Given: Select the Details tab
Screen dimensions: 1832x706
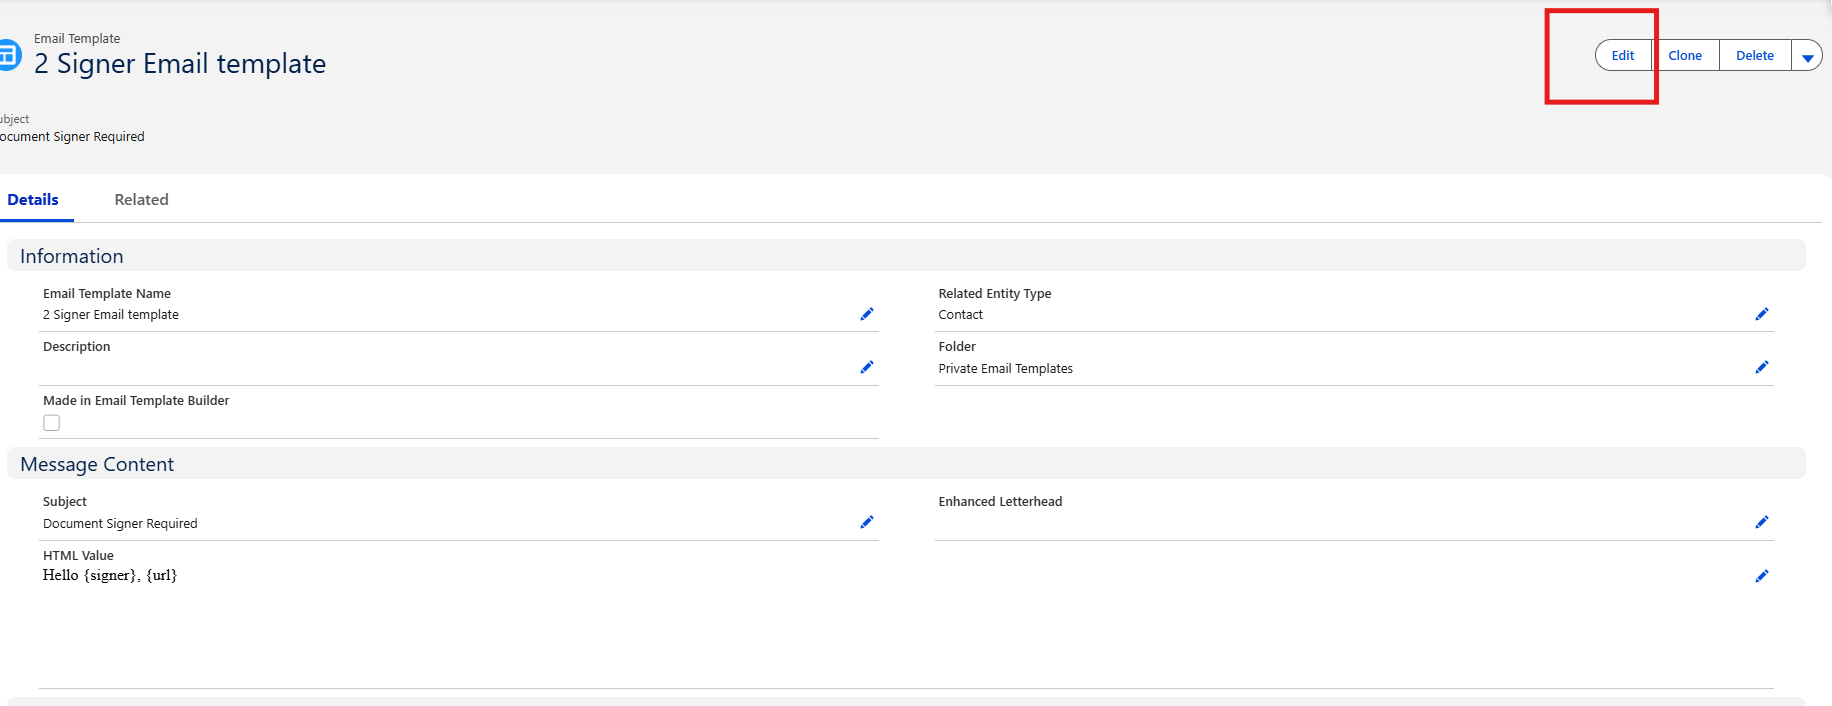Looking at the screenshot, I should 33,200.
